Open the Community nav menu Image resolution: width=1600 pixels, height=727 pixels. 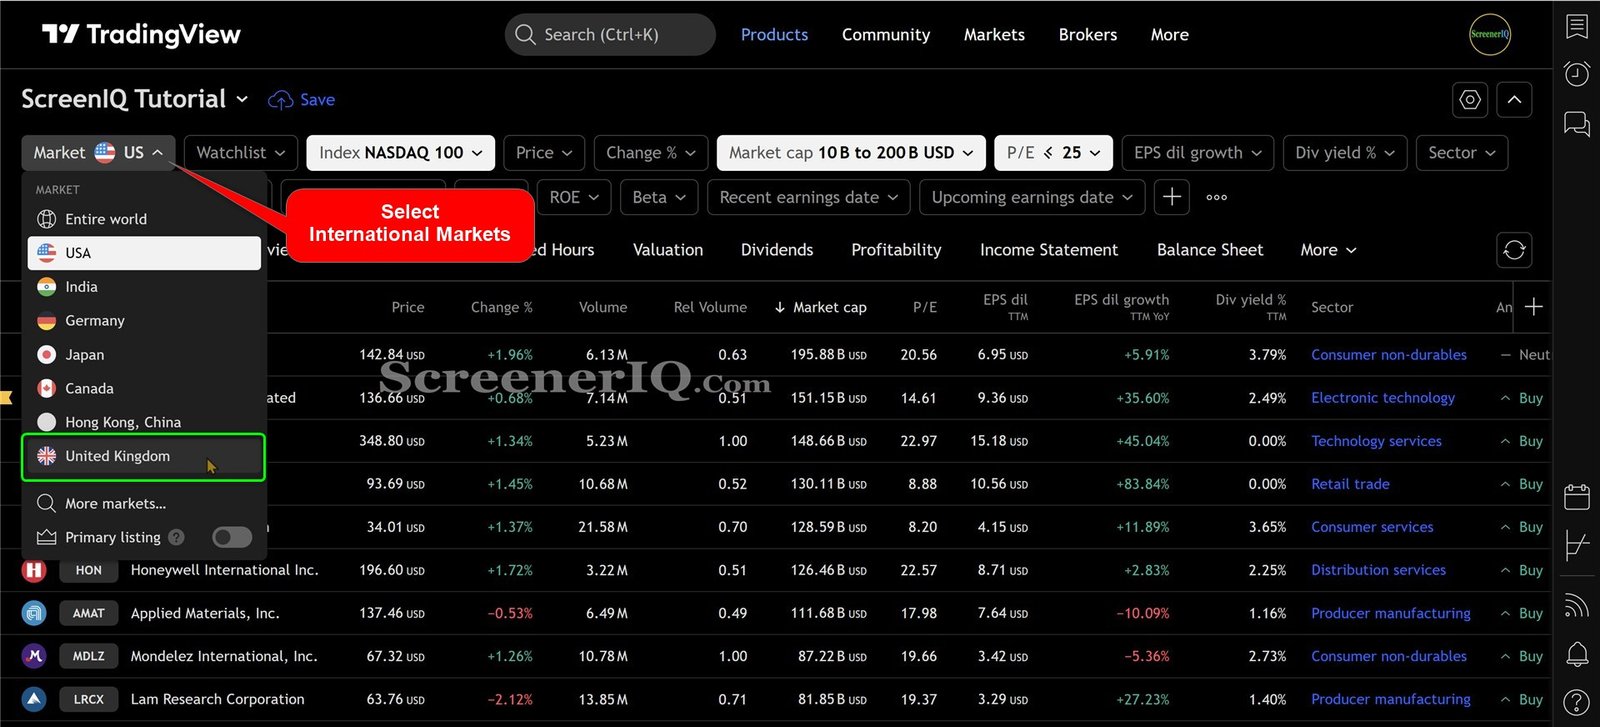[x=886, y=35]
